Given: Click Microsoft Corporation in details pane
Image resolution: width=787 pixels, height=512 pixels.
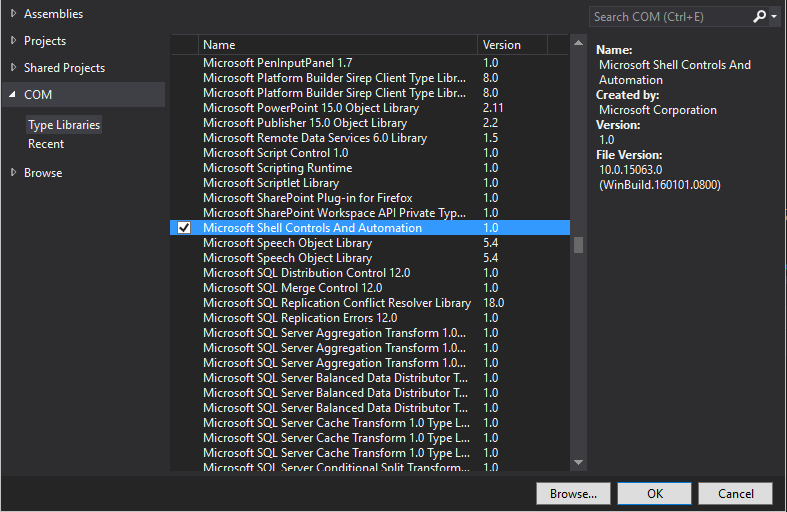Looking at the screenshot, I should 658,110.
